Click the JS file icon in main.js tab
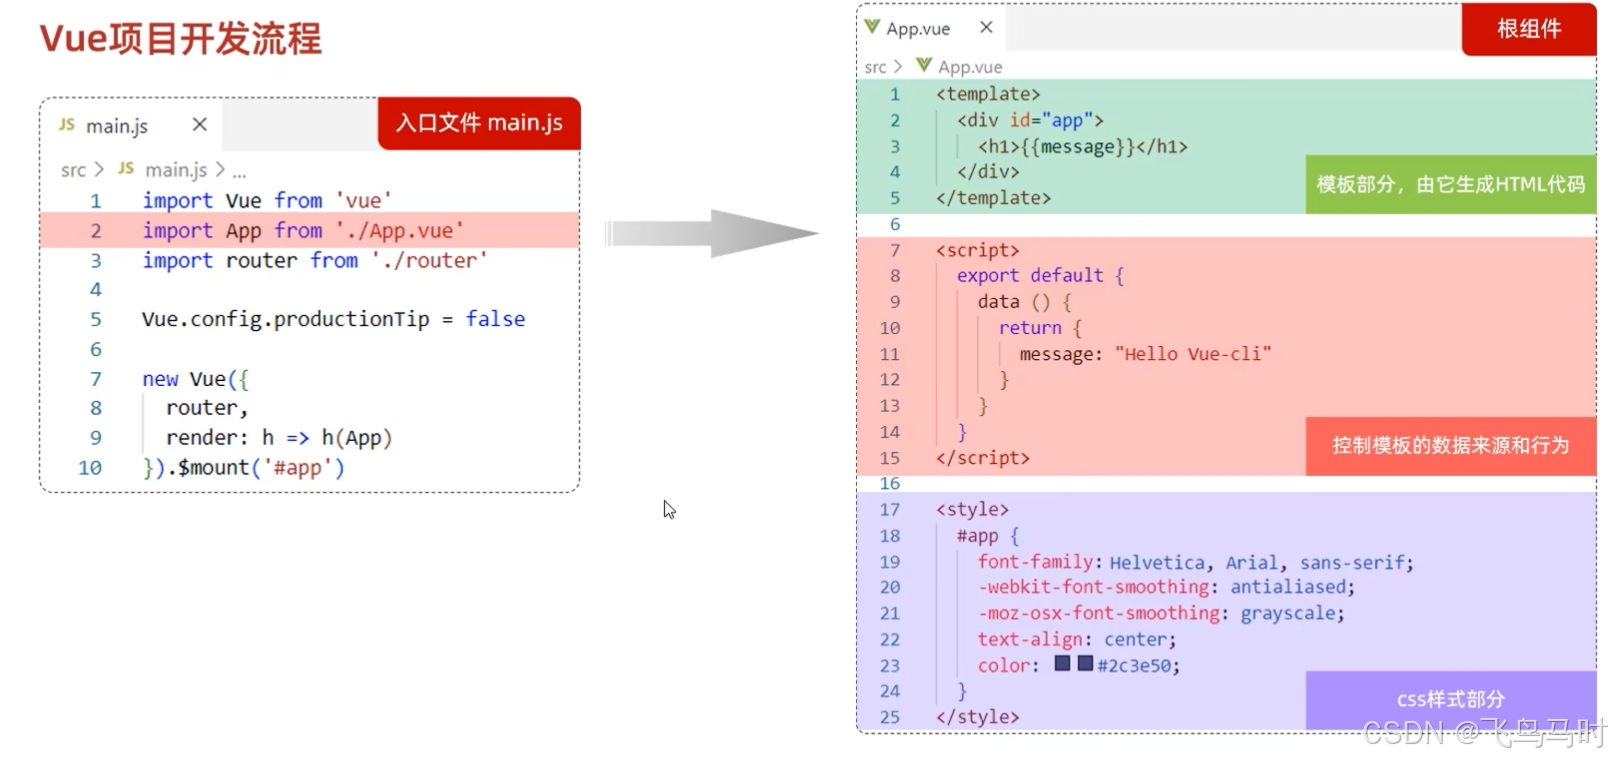The width and height of the screenshot is (1612, 761). pos(67,124)
